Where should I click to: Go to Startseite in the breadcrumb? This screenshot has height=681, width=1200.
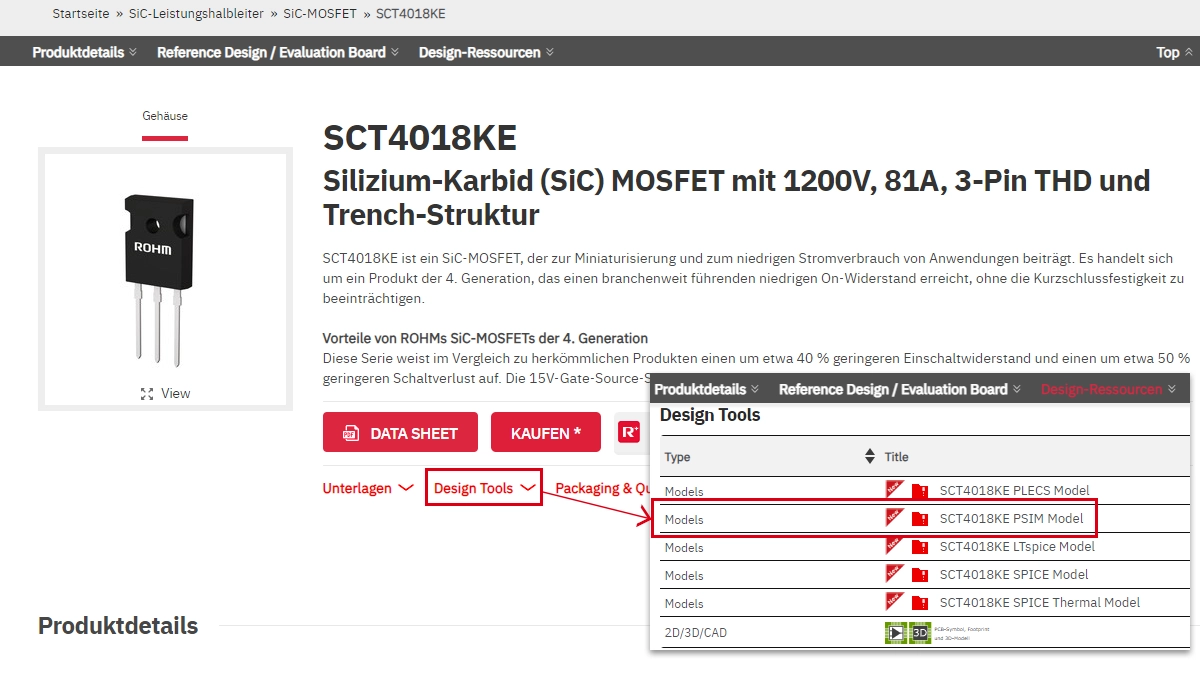click(82, 14)
